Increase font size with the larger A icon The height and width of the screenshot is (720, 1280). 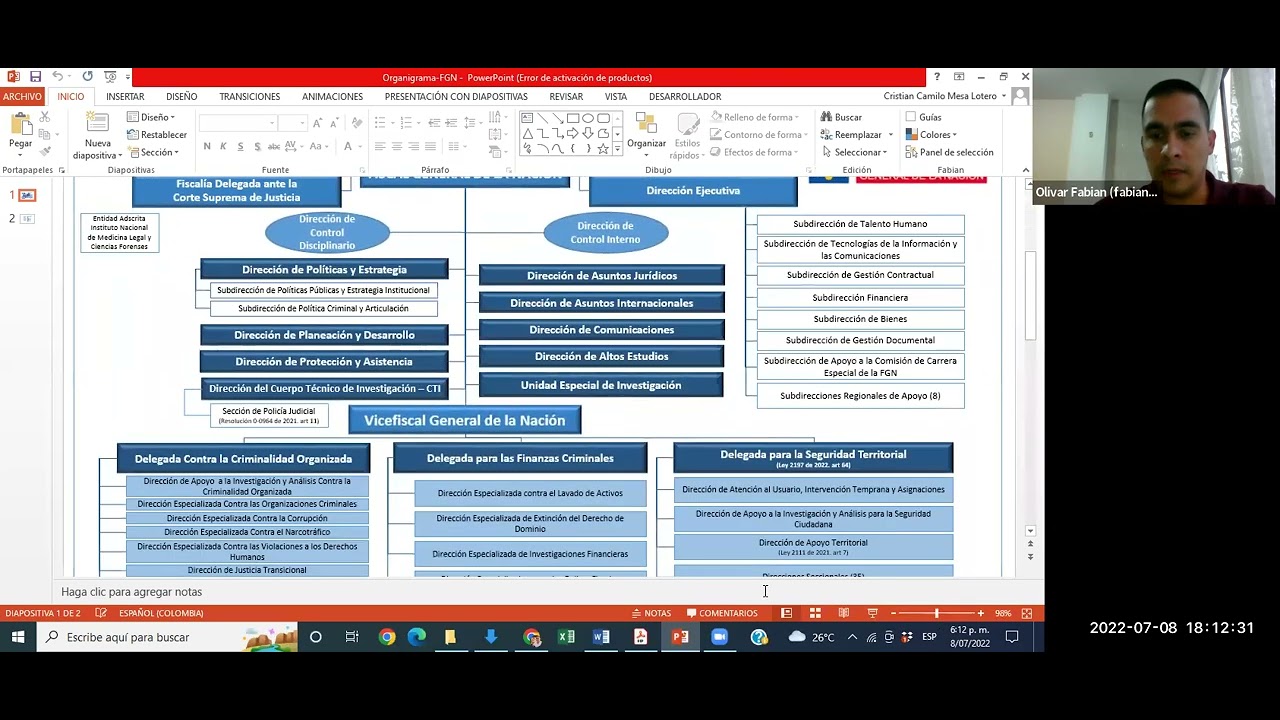point(317,123)
